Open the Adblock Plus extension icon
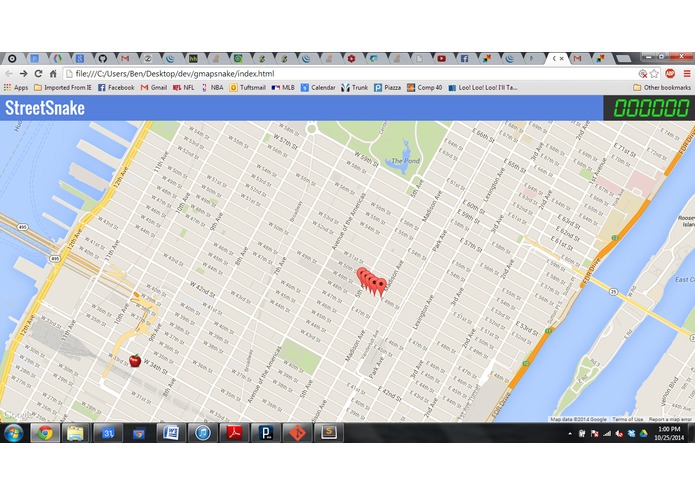The image size is (695, 494). [670, 74]
